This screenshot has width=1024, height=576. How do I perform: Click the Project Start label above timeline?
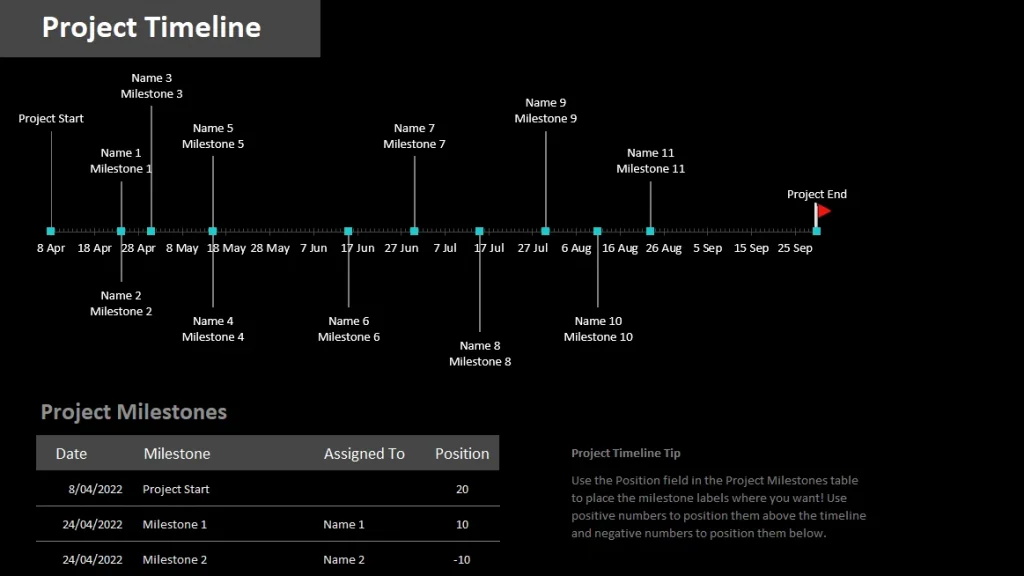tap(51, 118)
